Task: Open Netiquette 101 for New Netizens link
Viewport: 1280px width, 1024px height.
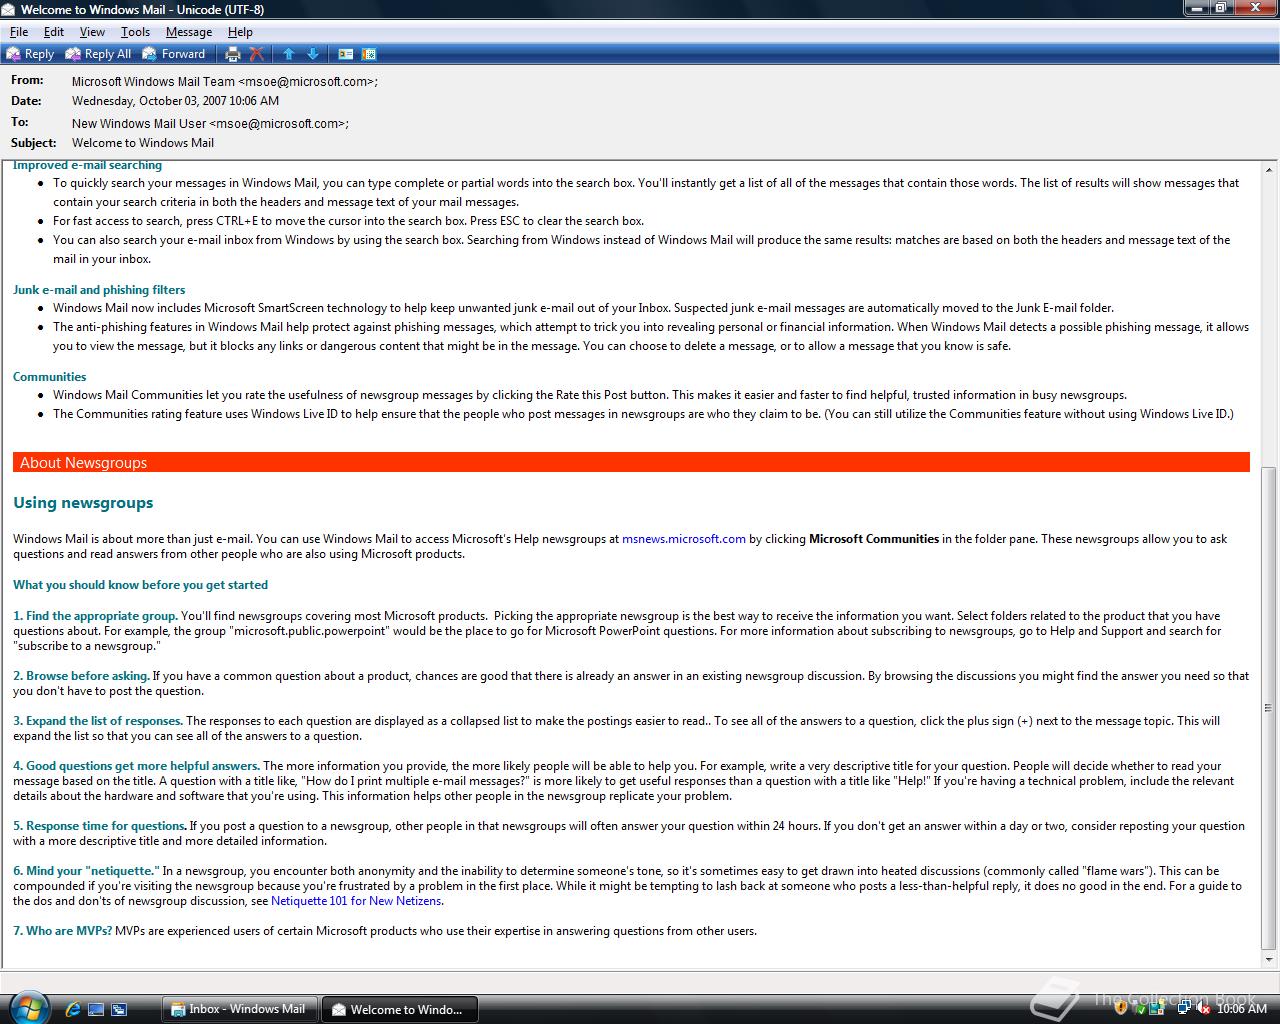Action: 356,901
